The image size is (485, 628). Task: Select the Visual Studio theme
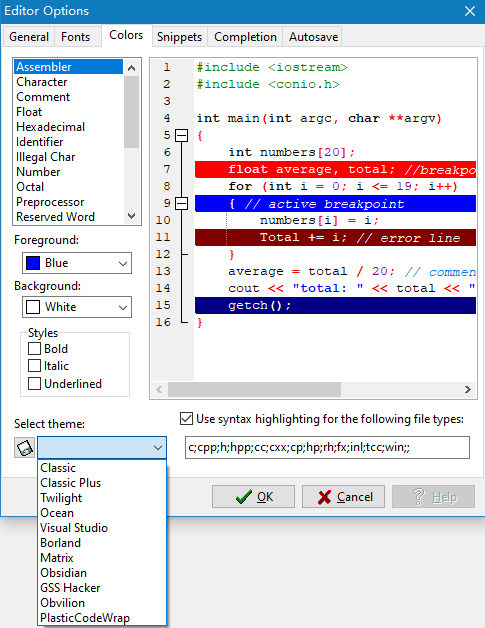[102, 528]
